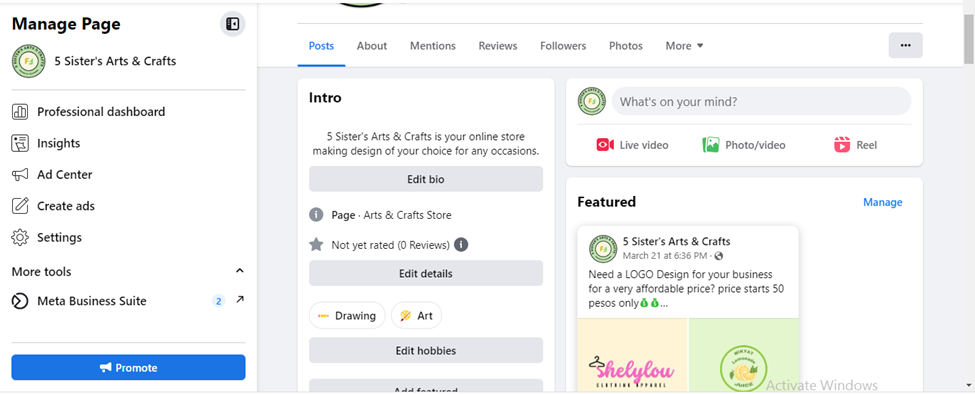Image resolution: width=975 pixels, height=394 pixels.
Task: Click the Reel icon
Action: (x=842, y=145)
